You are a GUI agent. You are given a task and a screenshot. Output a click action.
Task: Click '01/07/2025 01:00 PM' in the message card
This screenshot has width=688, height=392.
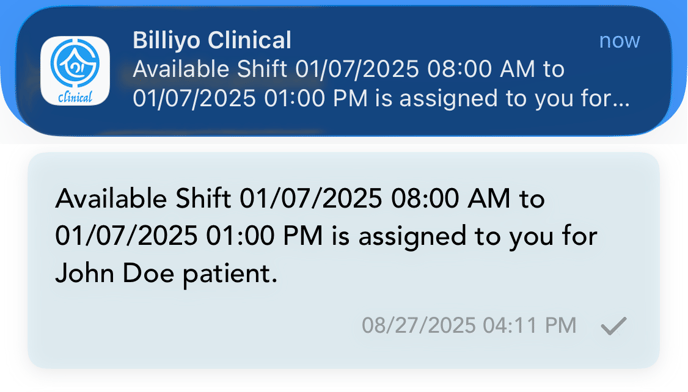point(189,236)
